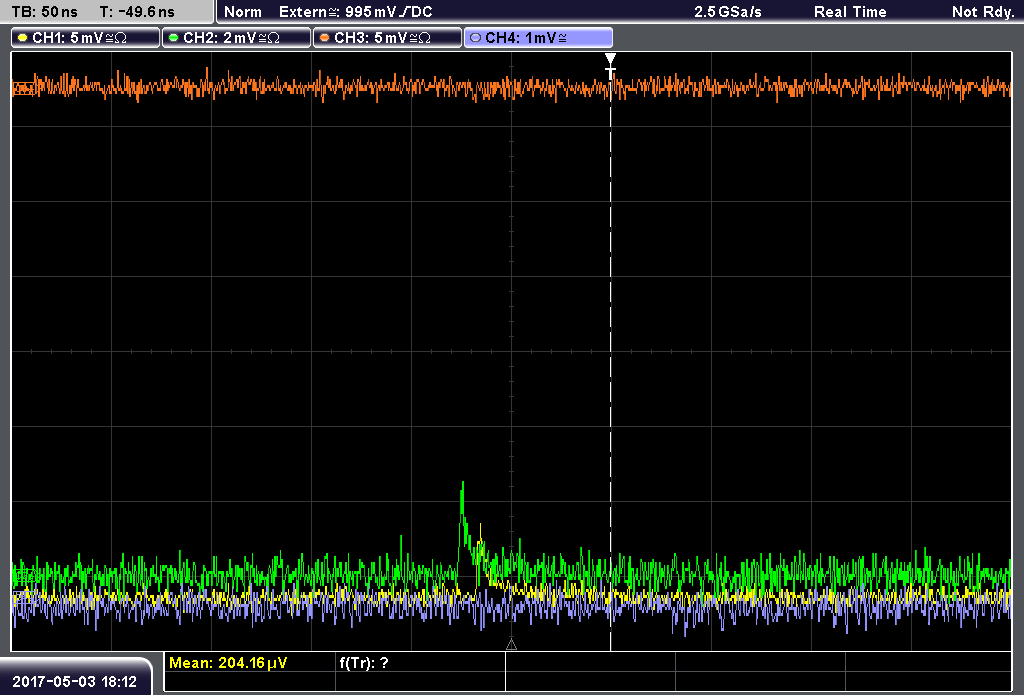Viewport: 1024px width, 695px height.
Task: Click the CH3 orange ground level marker
Action: tap(23, 88)
